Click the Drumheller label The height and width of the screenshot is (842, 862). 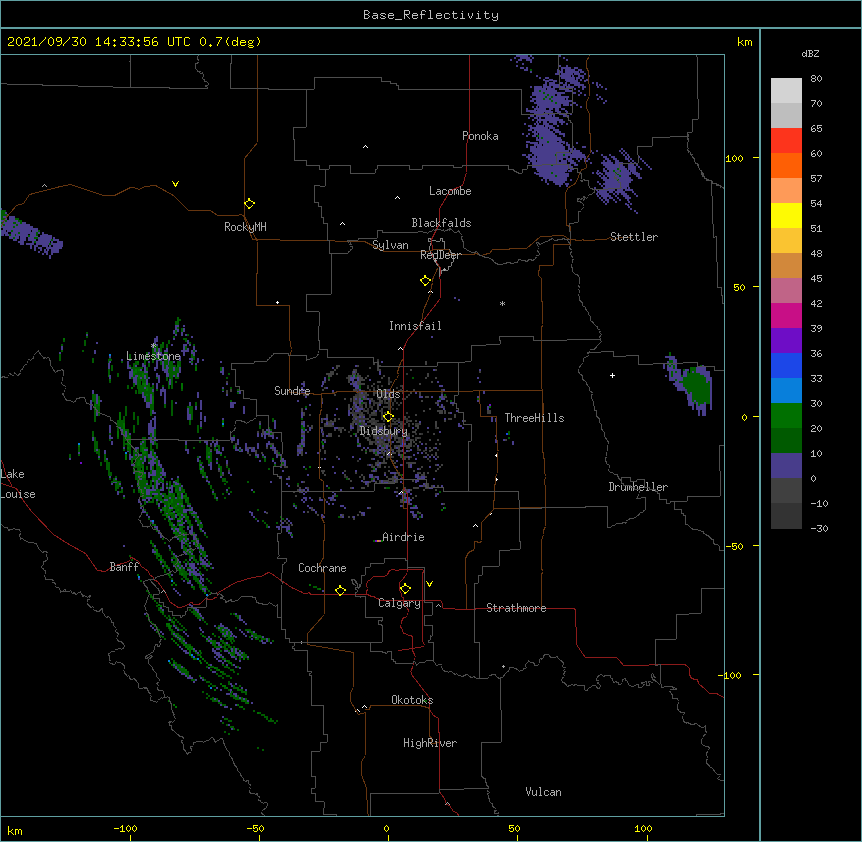(x=638, y=487)
